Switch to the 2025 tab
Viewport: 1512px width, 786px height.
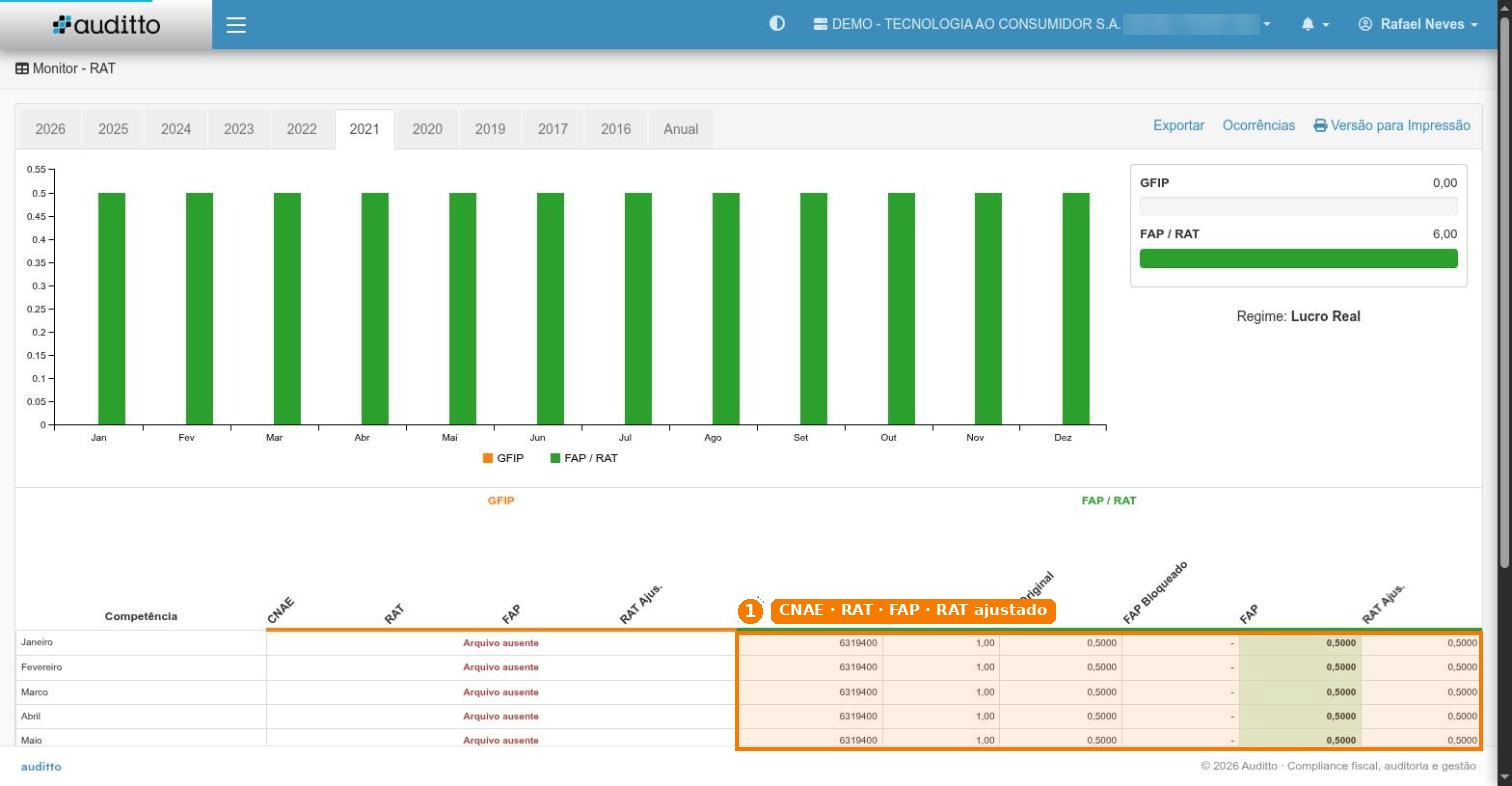tap(113, 129)
